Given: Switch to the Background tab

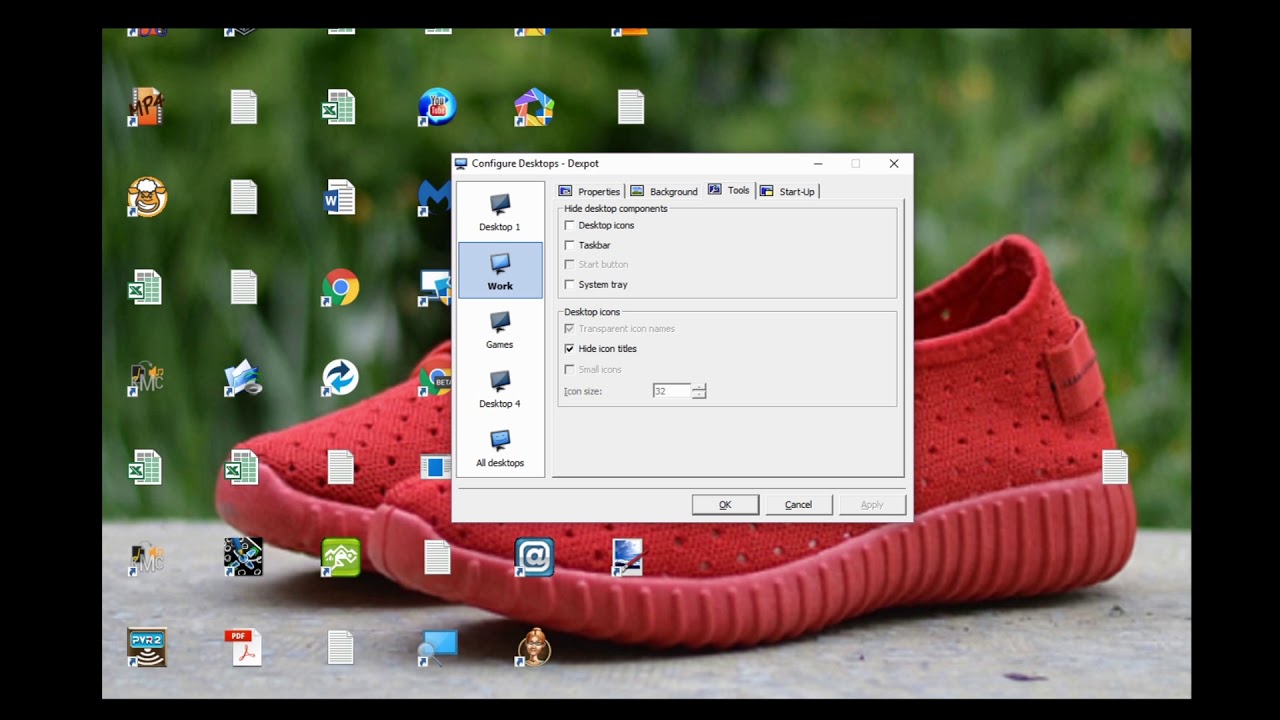Looking at the screenshot, I should point(664,191).
